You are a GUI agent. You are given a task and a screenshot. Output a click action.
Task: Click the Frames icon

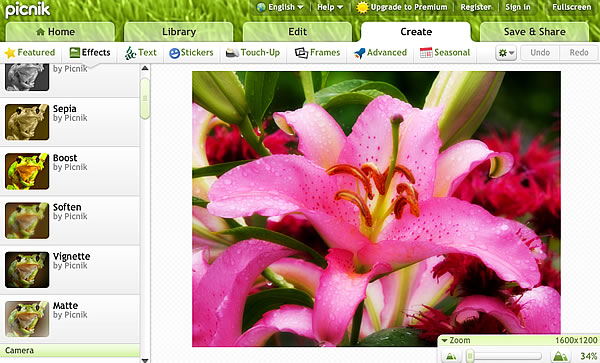(302, 53)
